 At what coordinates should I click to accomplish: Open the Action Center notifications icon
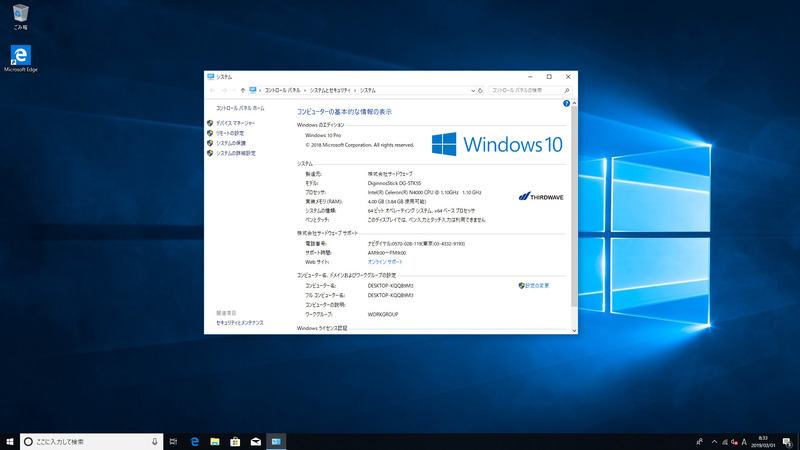[x=787, y=442]
